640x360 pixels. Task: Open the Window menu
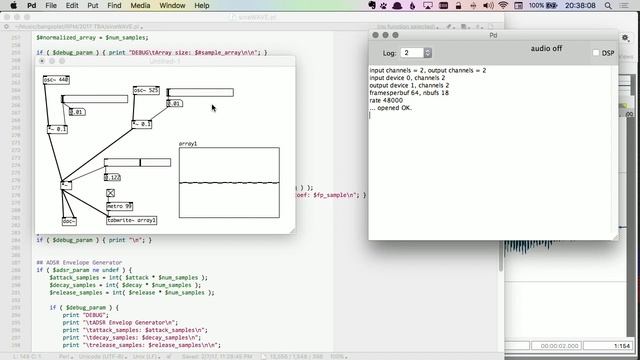pos(172,5)
